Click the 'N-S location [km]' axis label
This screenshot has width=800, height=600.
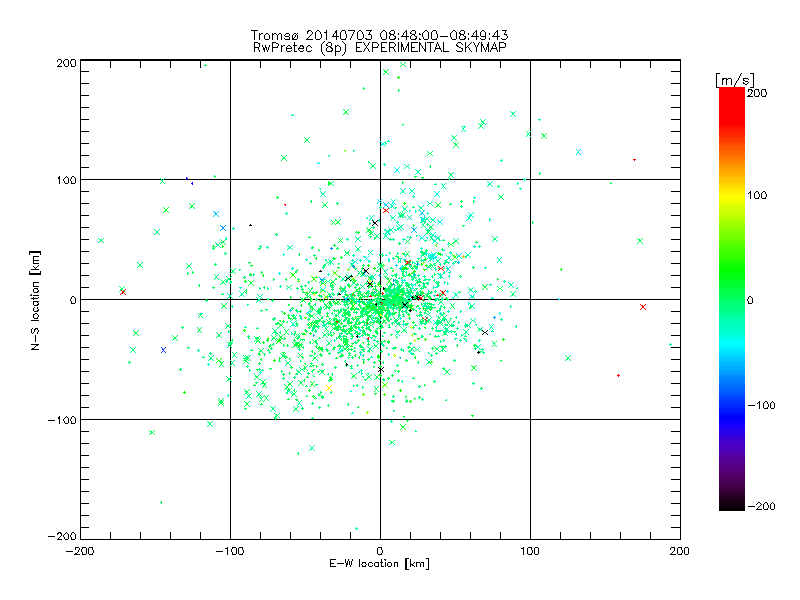coord(35,301)
